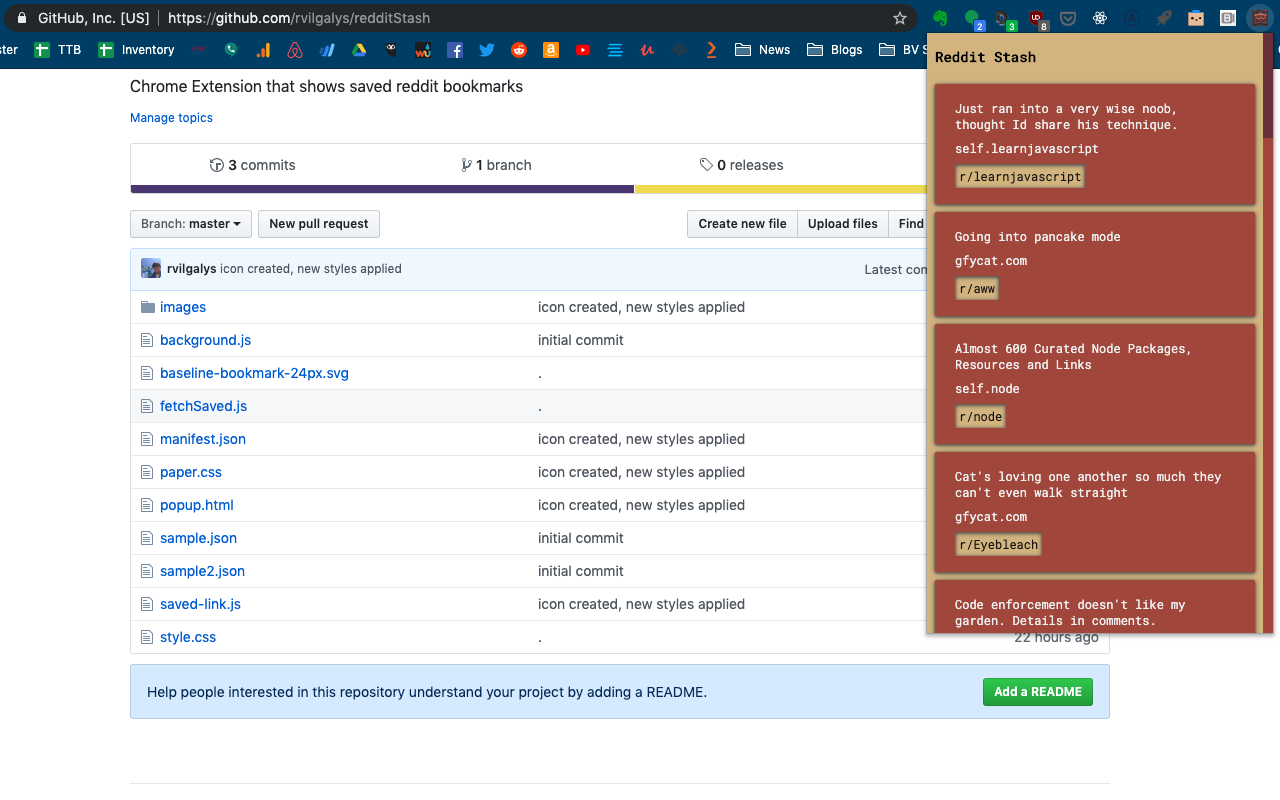Screen dimensions: 1280x800
Task: Open the sample.json file
Action: tap(198, 538)
